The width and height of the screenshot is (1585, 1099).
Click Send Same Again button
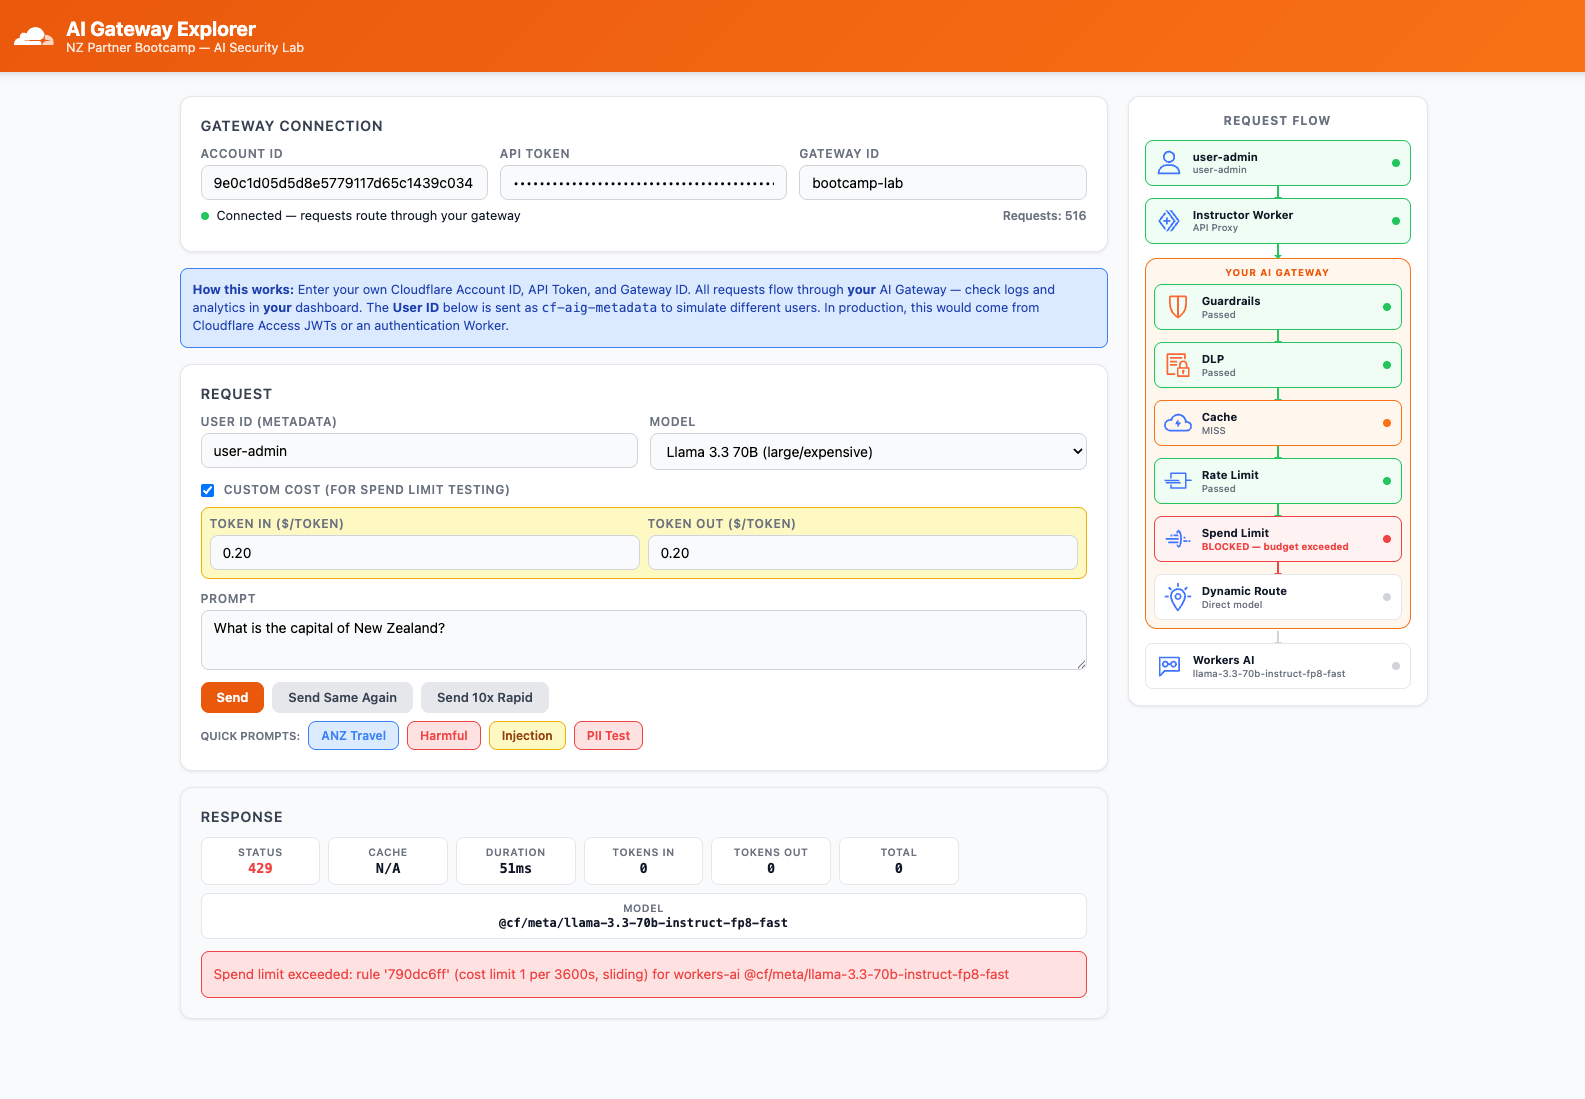342,698
